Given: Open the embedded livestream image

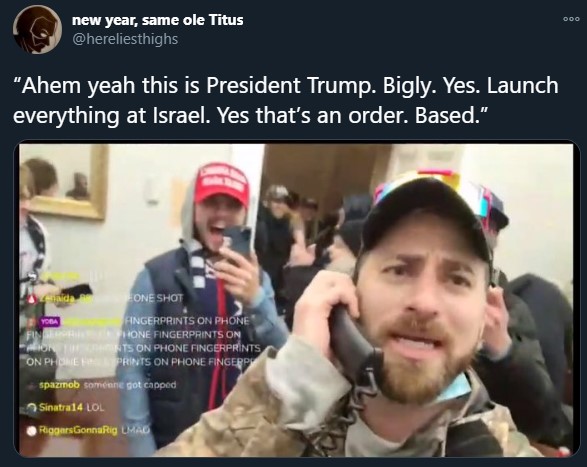Looking at the screenshot, I should (296, 300).
